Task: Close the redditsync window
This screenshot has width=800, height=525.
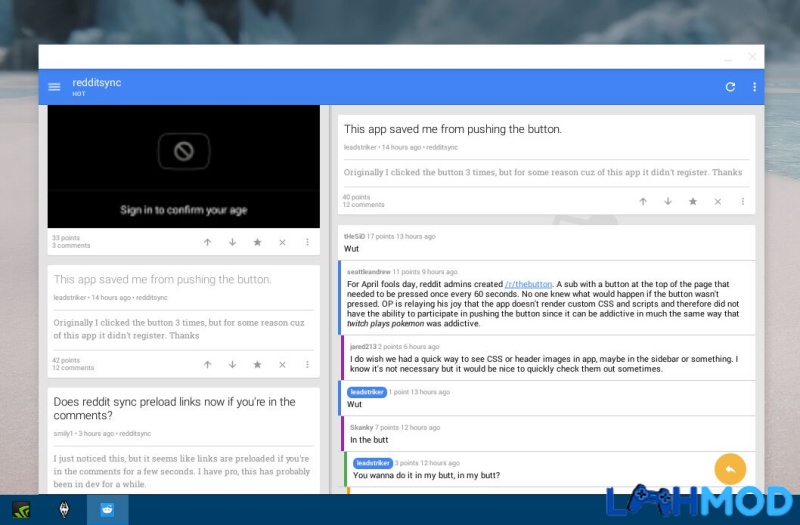Action: click(752, 57)
